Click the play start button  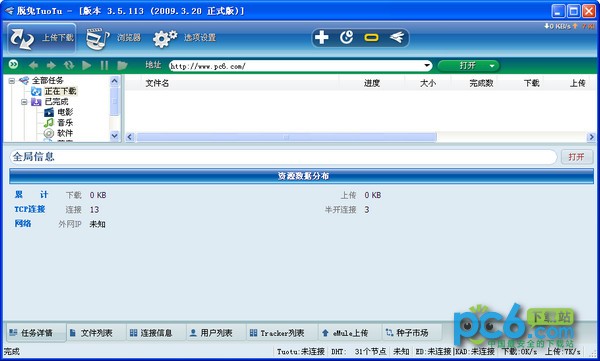point(86,65)
